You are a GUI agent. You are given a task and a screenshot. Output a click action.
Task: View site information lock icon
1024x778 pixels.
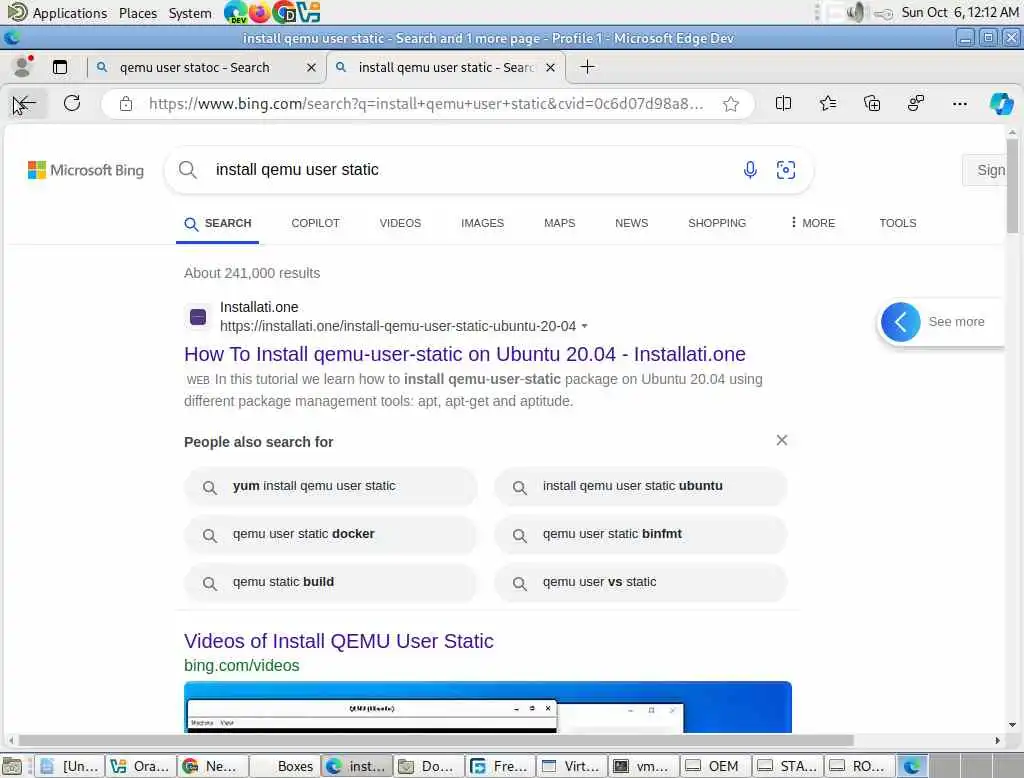[x=126, y=103]
